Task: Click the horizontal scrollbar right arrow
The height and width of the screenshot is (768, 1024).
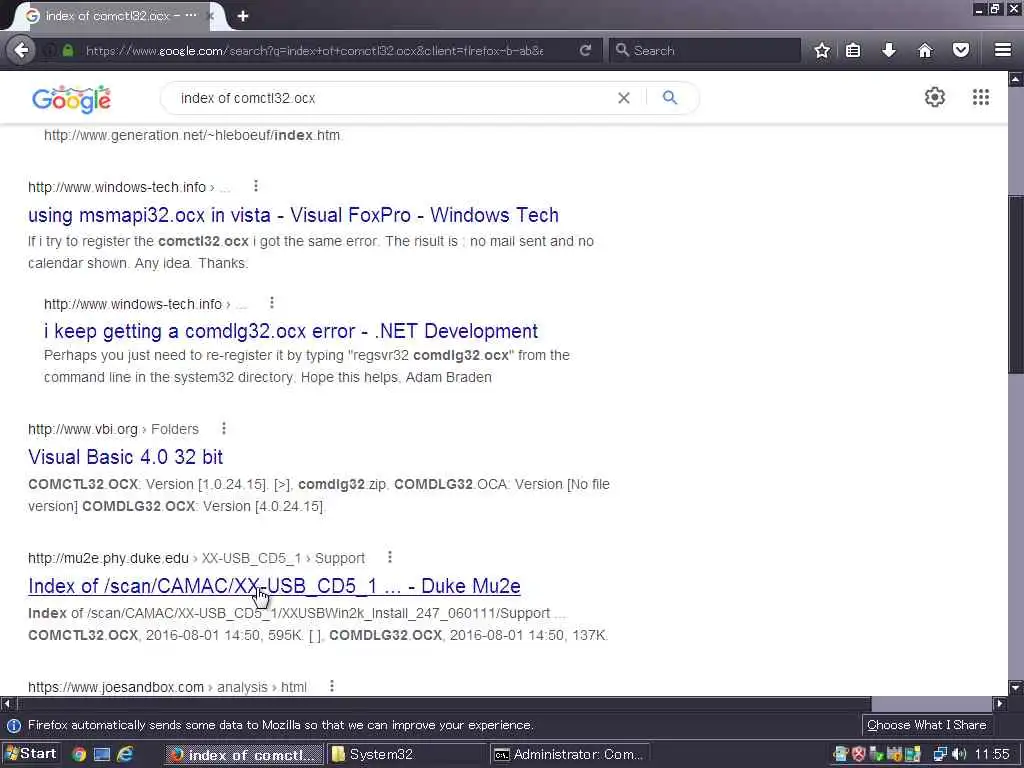Action: [1000, 703]
